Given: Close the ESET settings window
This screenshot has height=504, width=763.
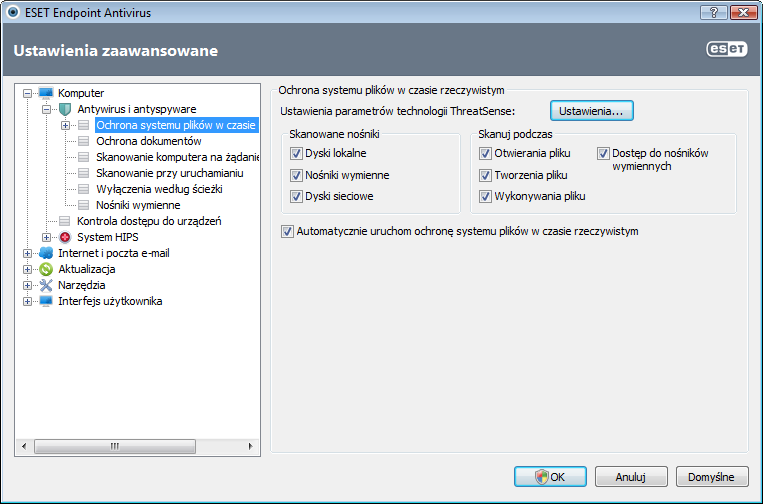Looking at the screenshot, I should 743,12.
